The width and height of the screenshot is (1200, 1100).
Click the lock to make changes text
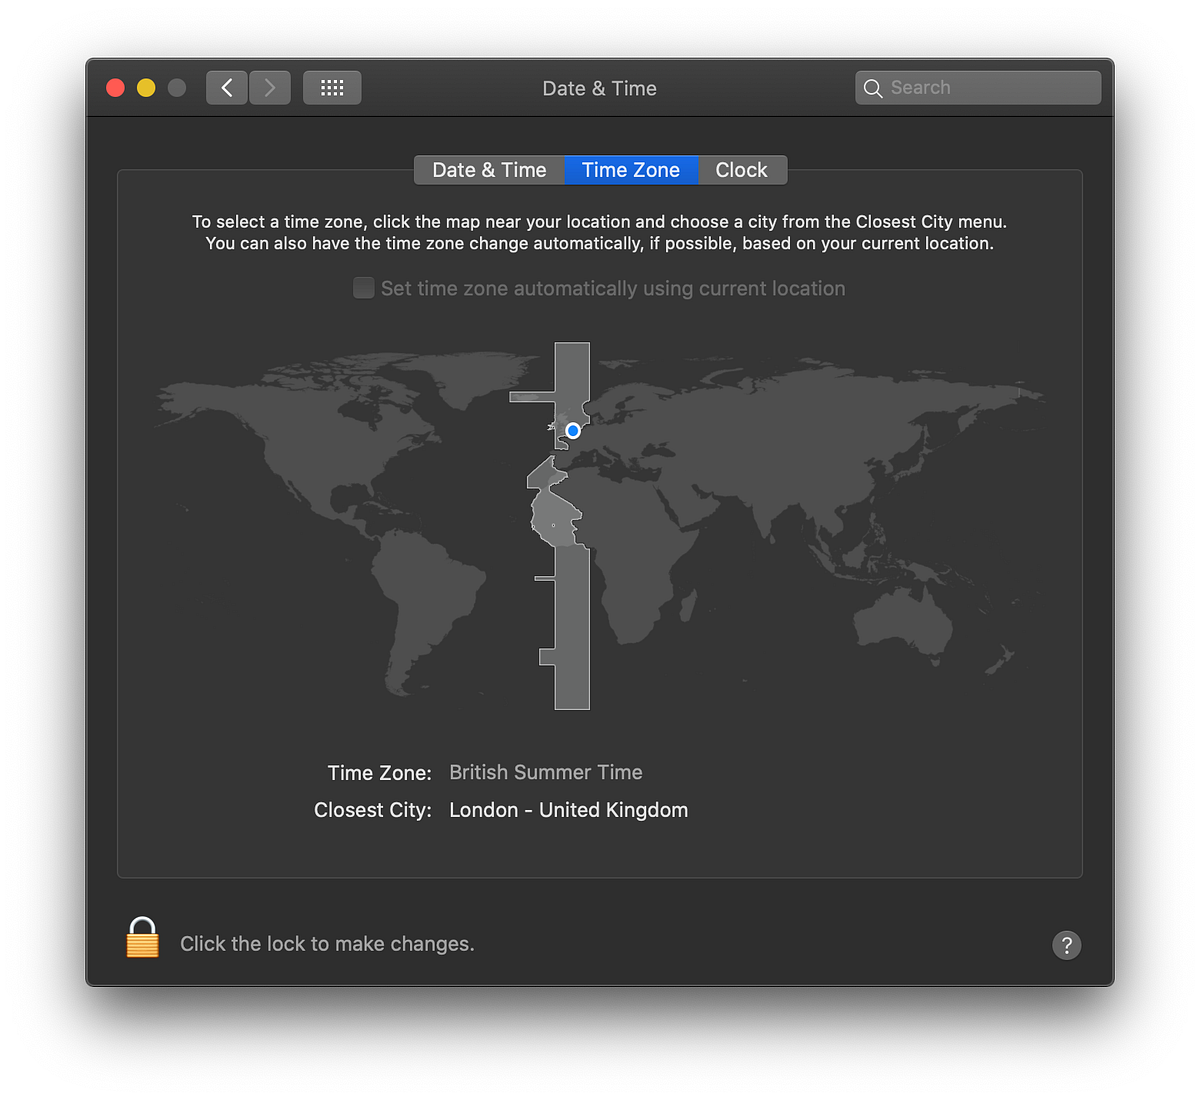[x=327, y=943]
